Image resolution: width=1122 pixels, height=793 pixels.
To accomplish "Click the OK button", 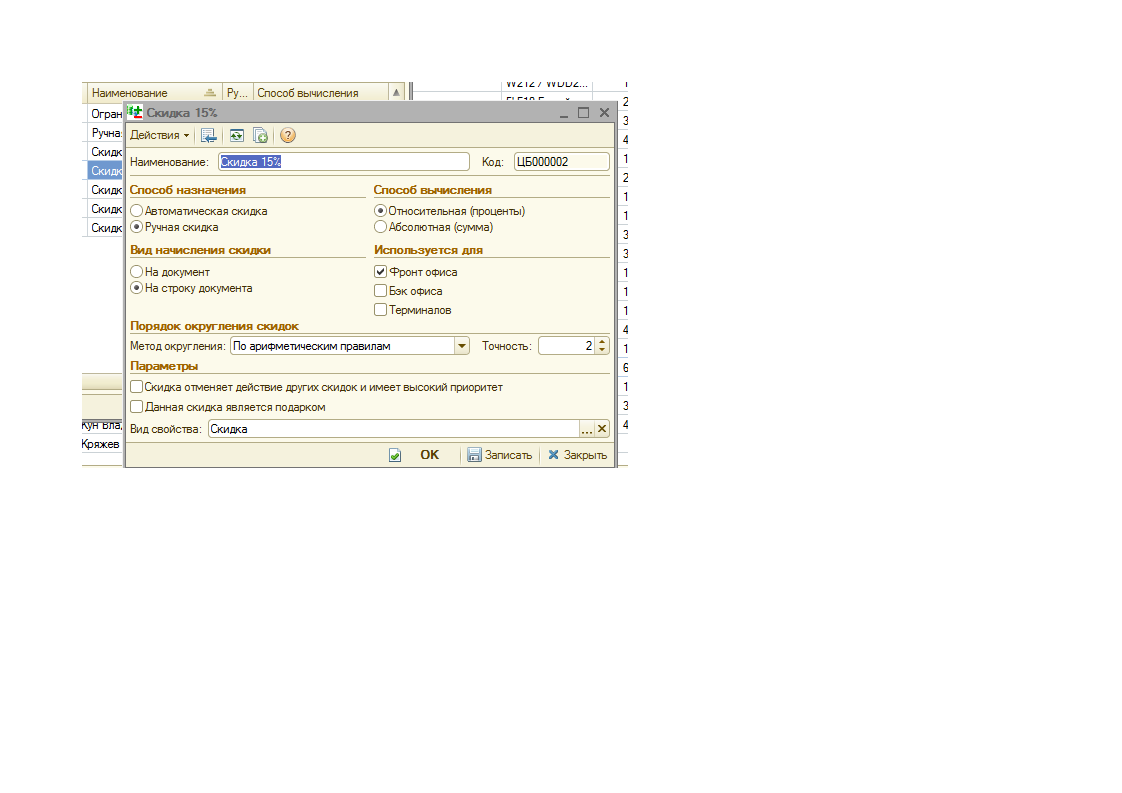I will tap(429, 455).
